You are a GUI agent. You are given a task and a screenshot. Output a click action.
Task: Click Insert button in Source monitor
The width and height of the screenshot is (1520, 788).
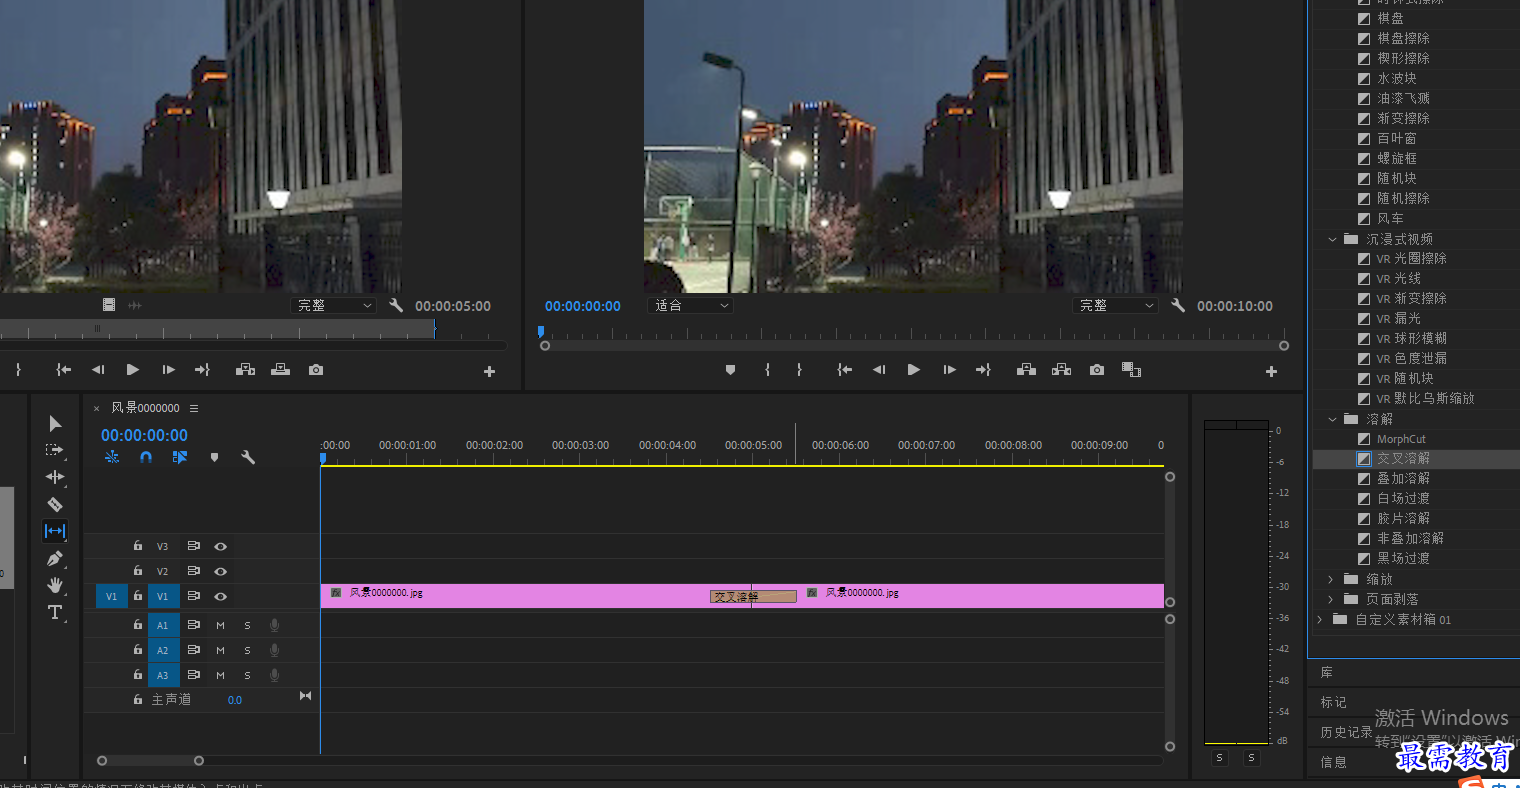pyautogui.click(x=245, y=370)
